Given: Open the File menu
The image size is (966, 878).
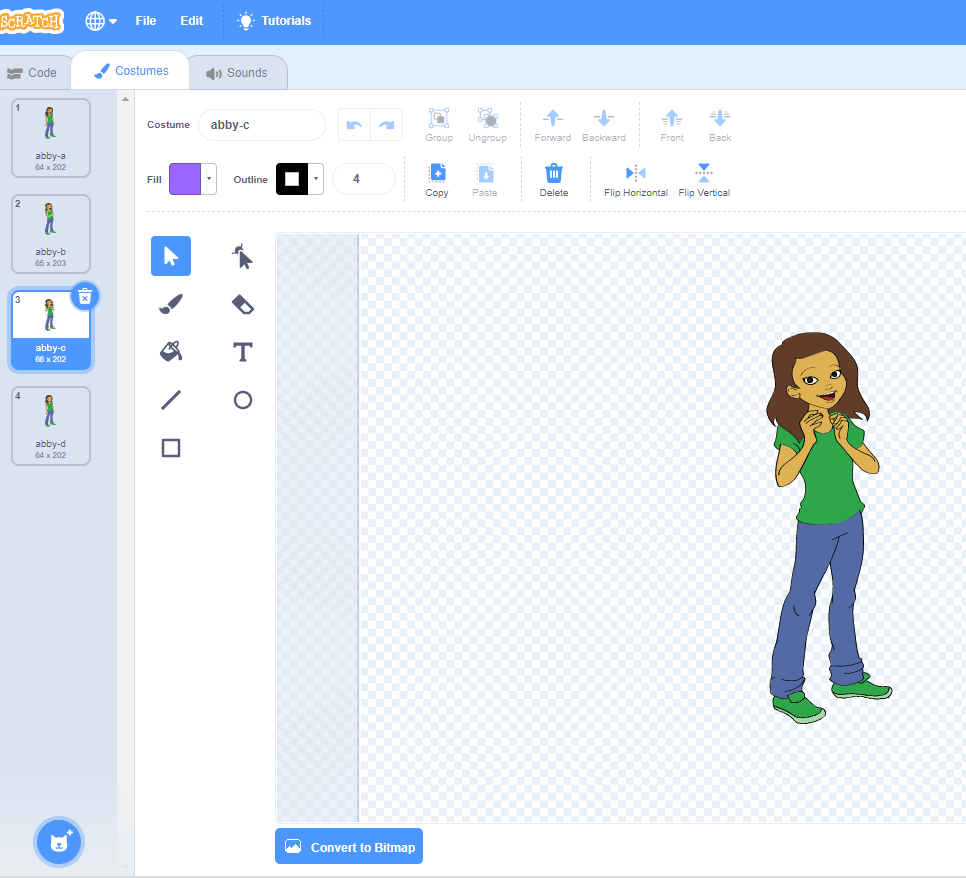Looking at the screenshot, I should (x=146, y=21).
